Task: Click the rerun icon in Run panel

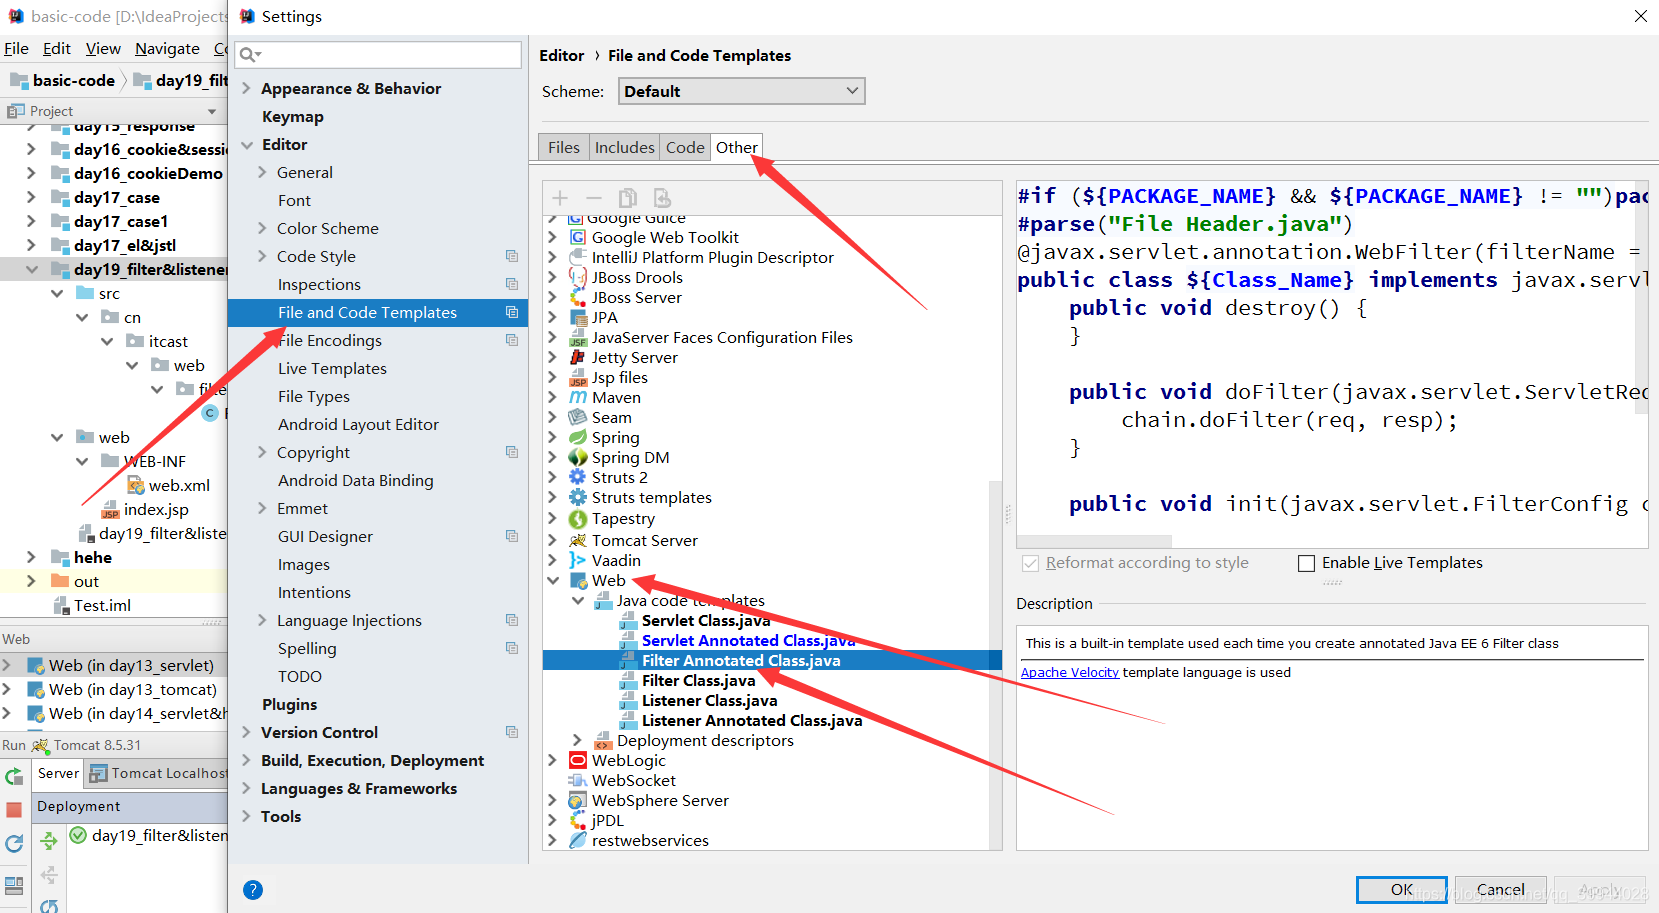Action: [x=14, y=777]
